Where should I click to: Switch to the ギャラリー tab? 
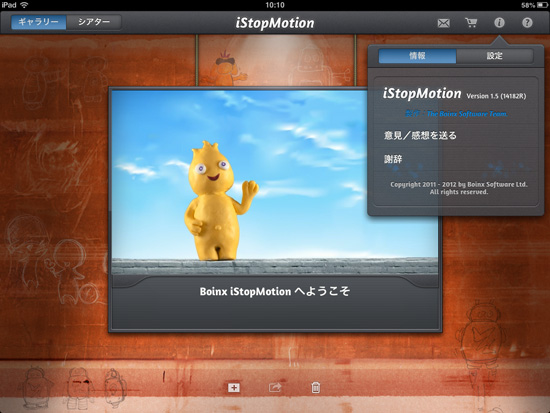39,22
